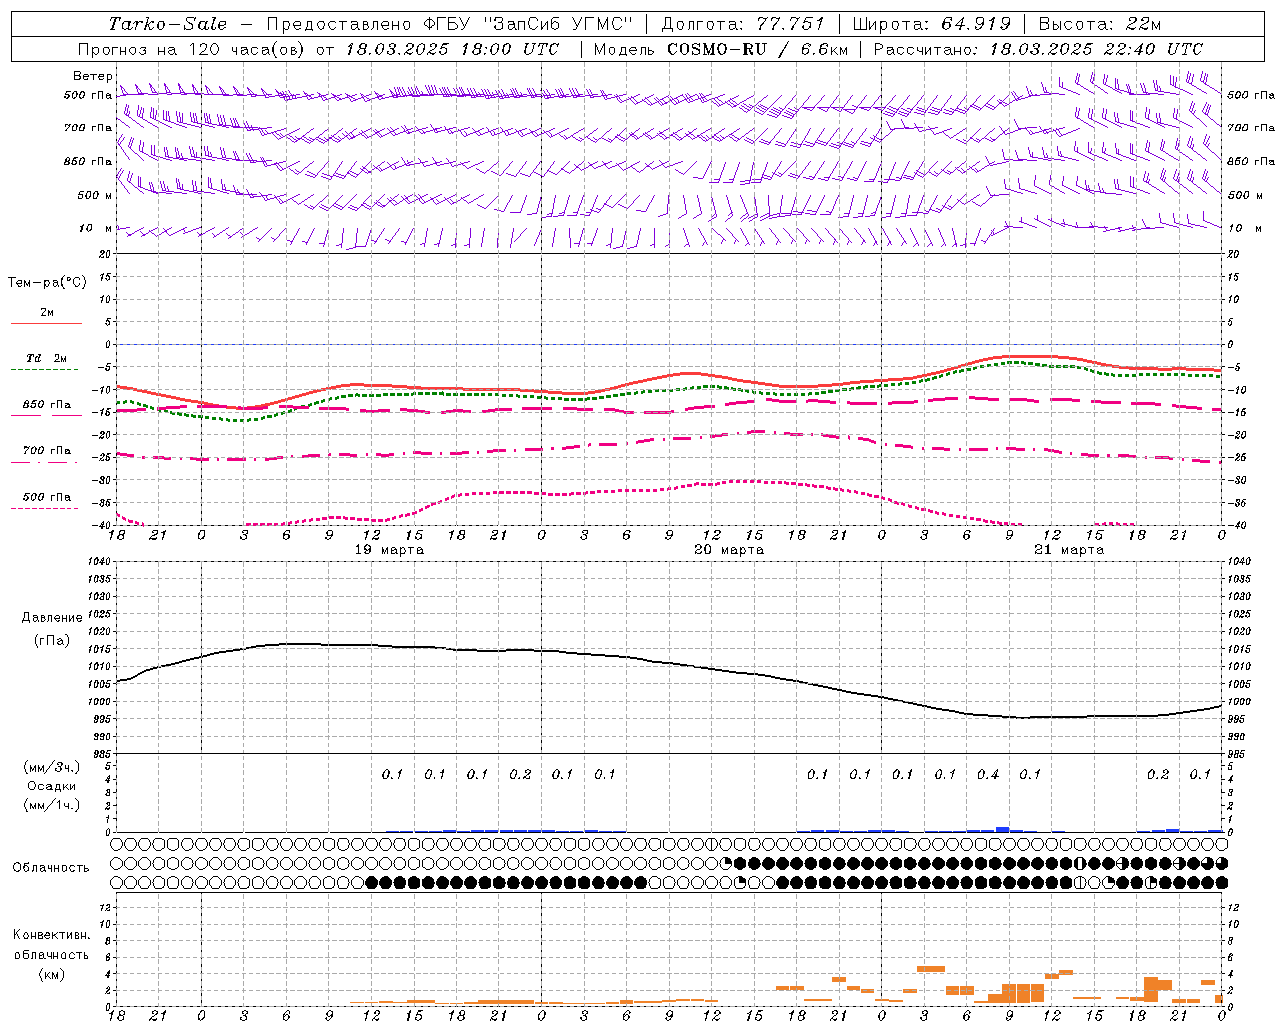Image resolution: width=1280 pixels, height=1024 pixels.
Task: Select the 0.4 precipitation value
Action: (988, 774)
